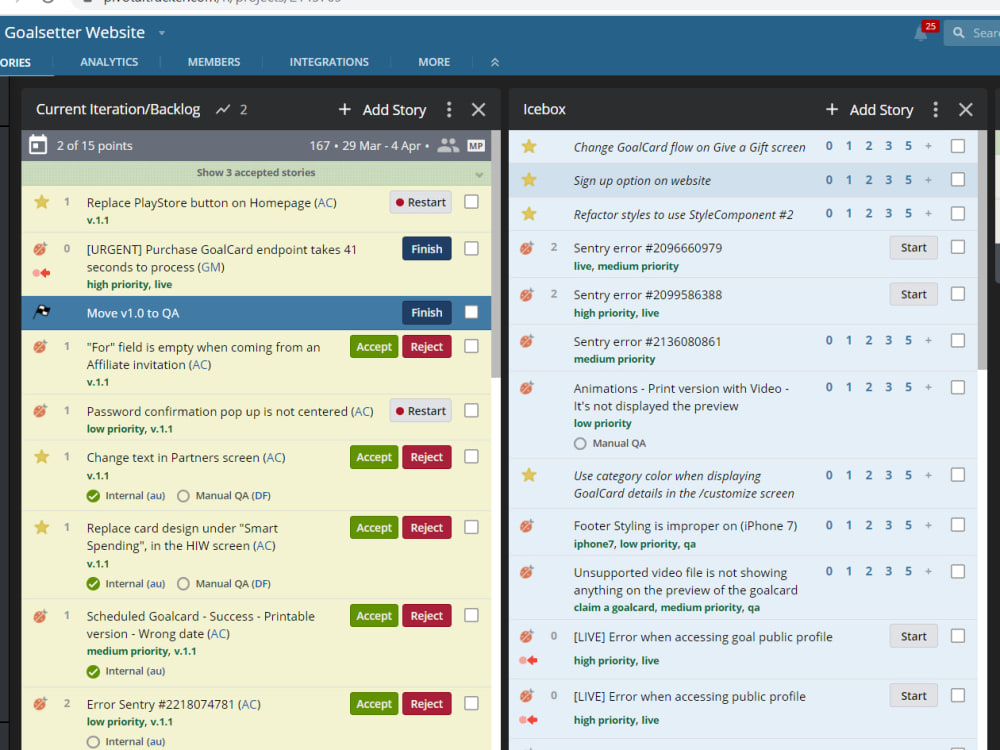Select checkbox for Password confirmation pop up story
Viewport: 1000px width, 750px height.
[471, 410]
